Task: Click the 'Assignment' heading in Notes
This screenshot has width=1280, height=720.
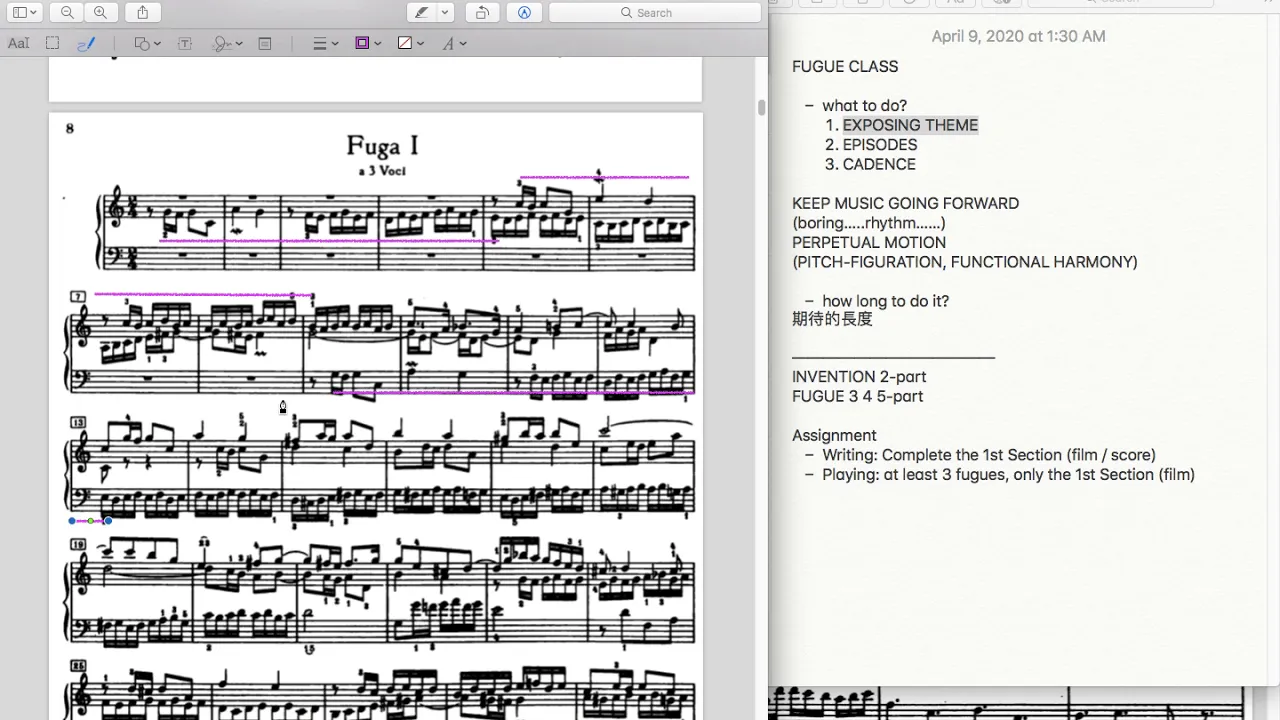Action: point(834,436)
